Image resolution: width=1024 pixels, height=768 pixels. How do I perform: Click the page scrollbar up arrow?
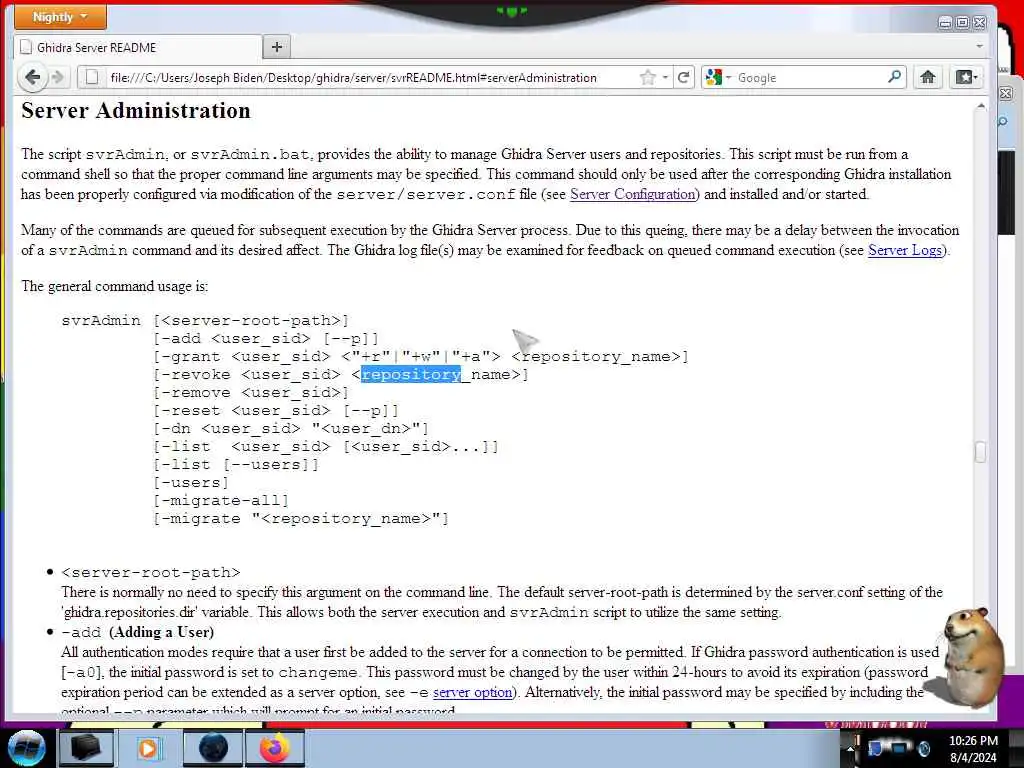980,106
